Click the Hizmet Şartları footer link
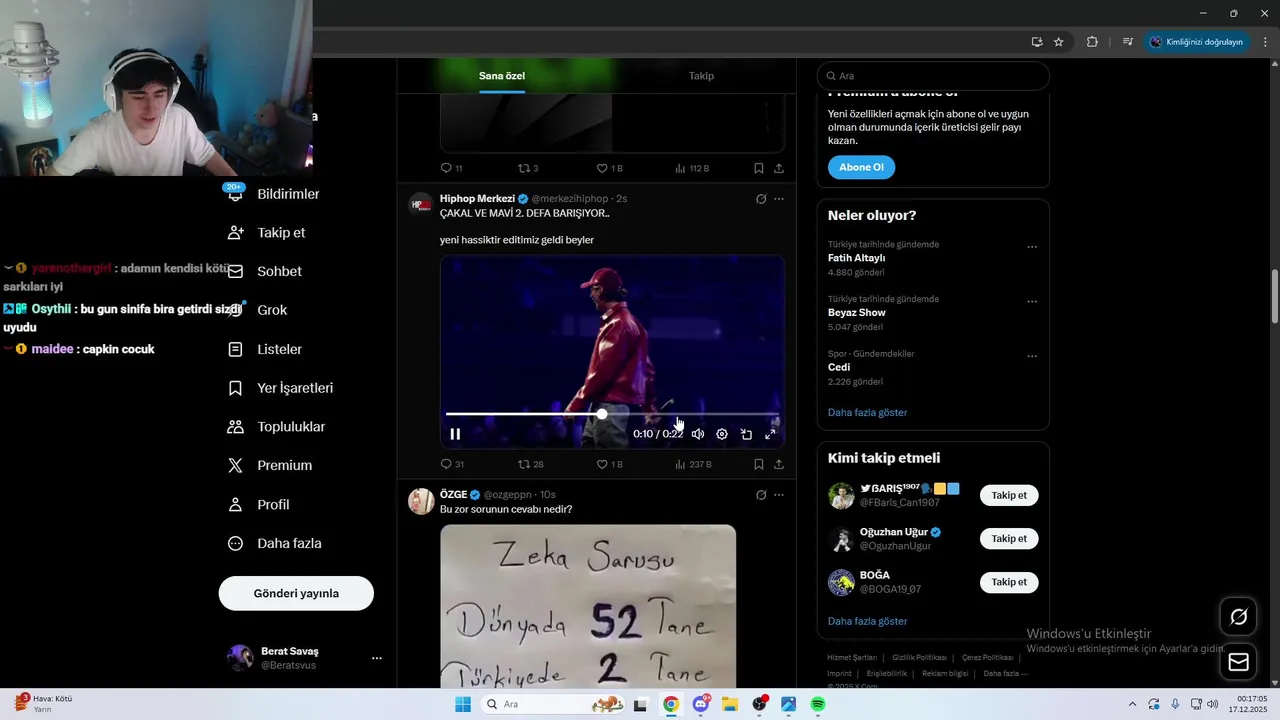 pos(852,657)
